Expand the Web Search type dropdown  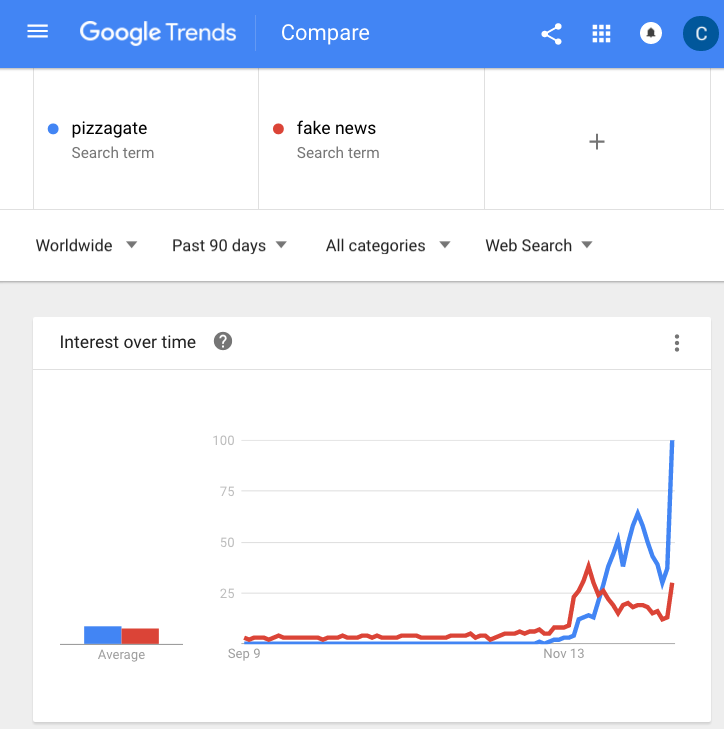(539, 245)
